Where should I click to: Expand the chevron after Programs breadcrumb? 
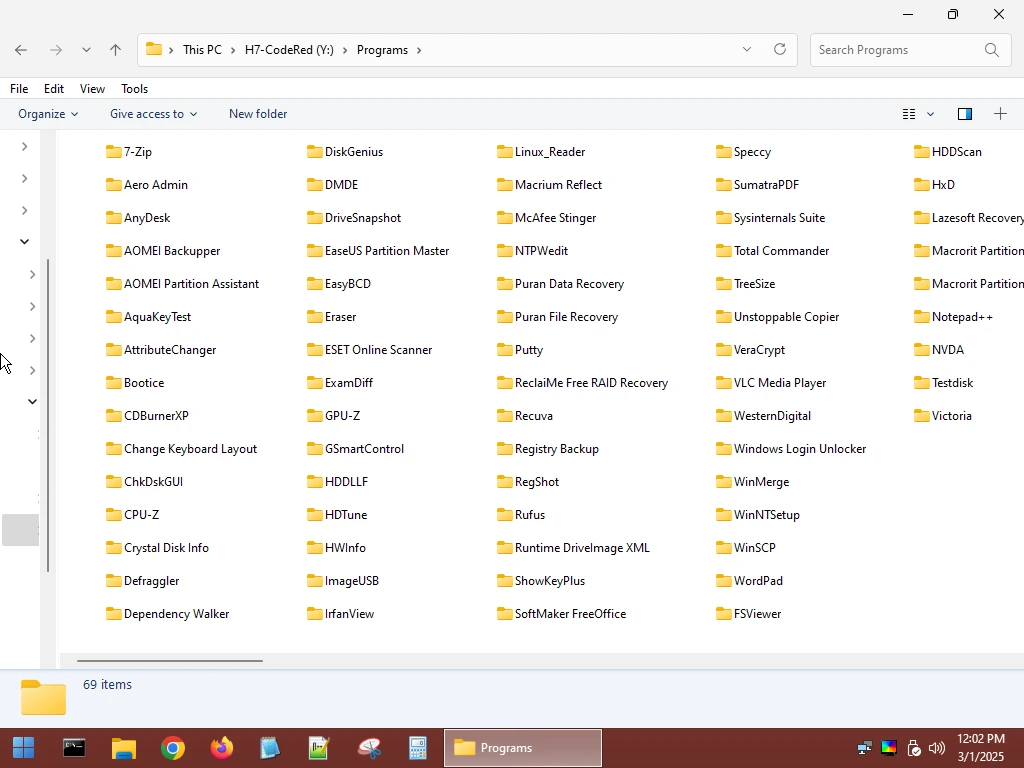(419, 50)
